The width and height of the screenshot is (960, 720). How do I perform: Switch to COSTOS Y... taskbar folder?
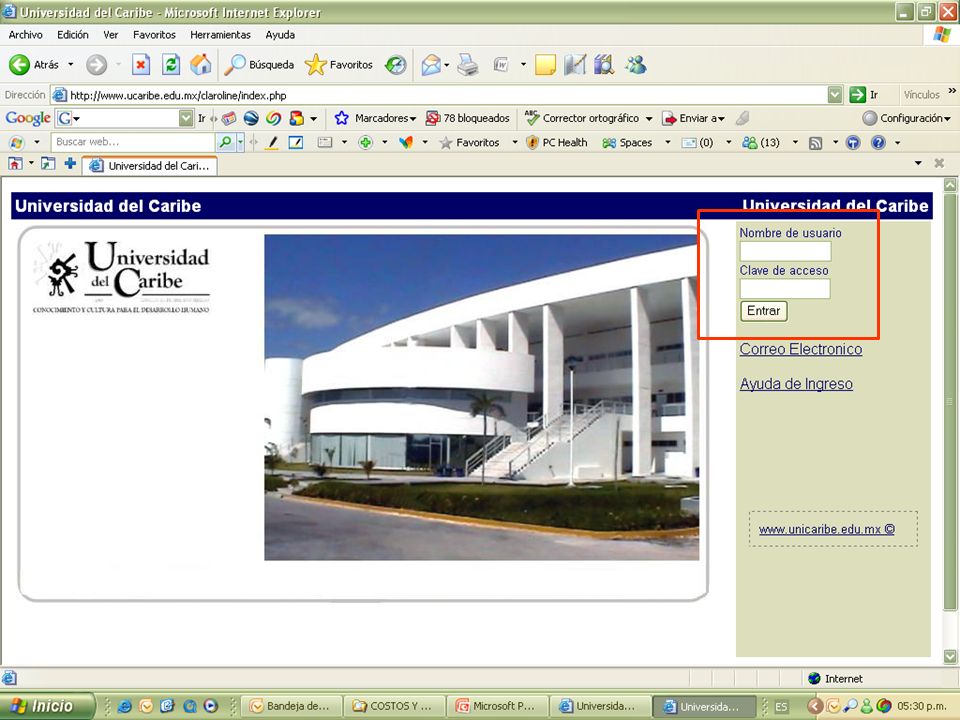[x=394, y=706]
